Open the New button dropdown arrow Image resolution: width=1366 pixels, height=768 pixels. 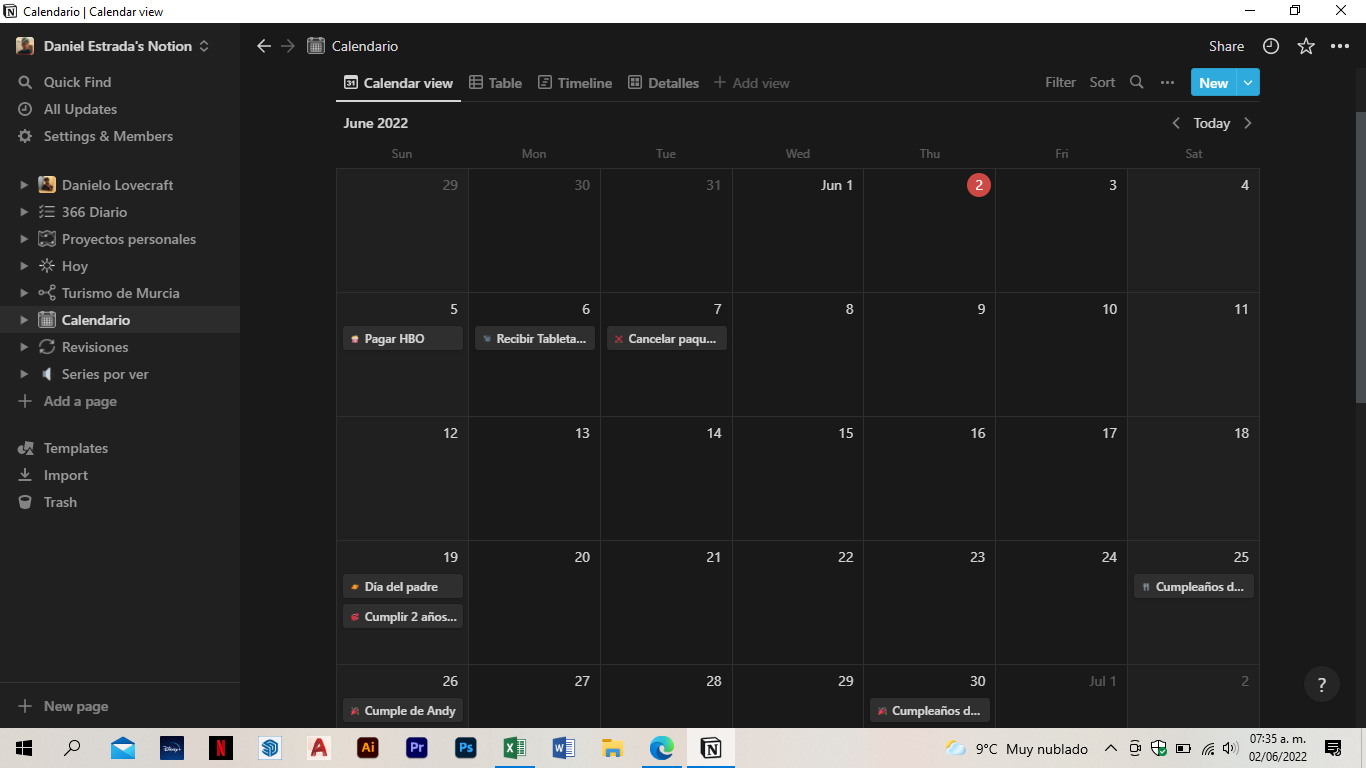1248,82
